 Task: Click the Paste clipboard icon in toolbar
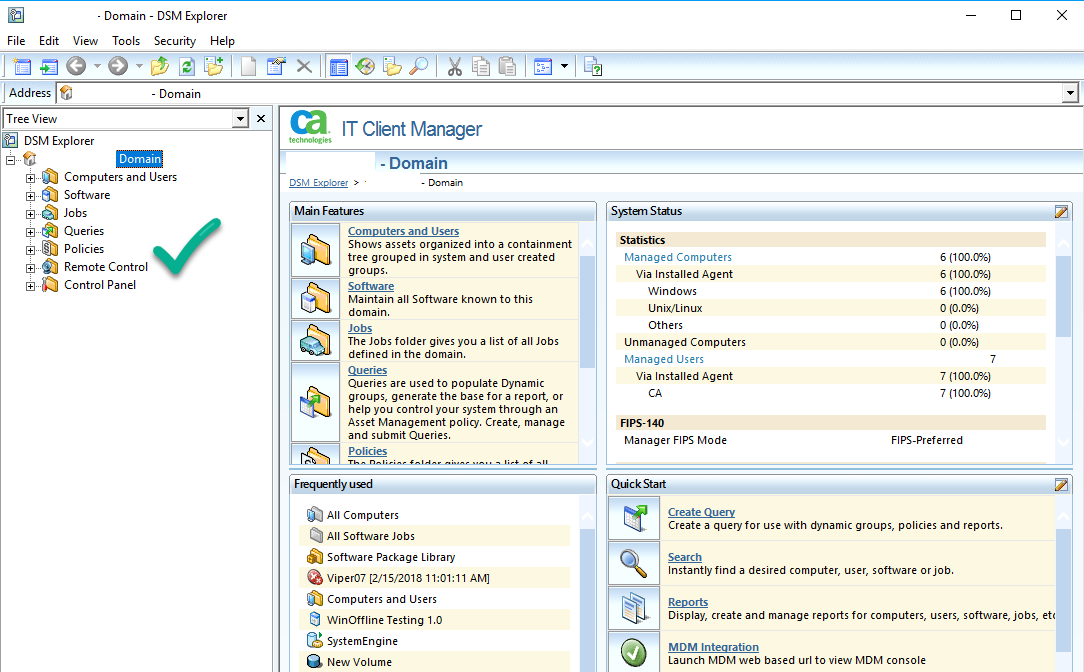[508, 67]
